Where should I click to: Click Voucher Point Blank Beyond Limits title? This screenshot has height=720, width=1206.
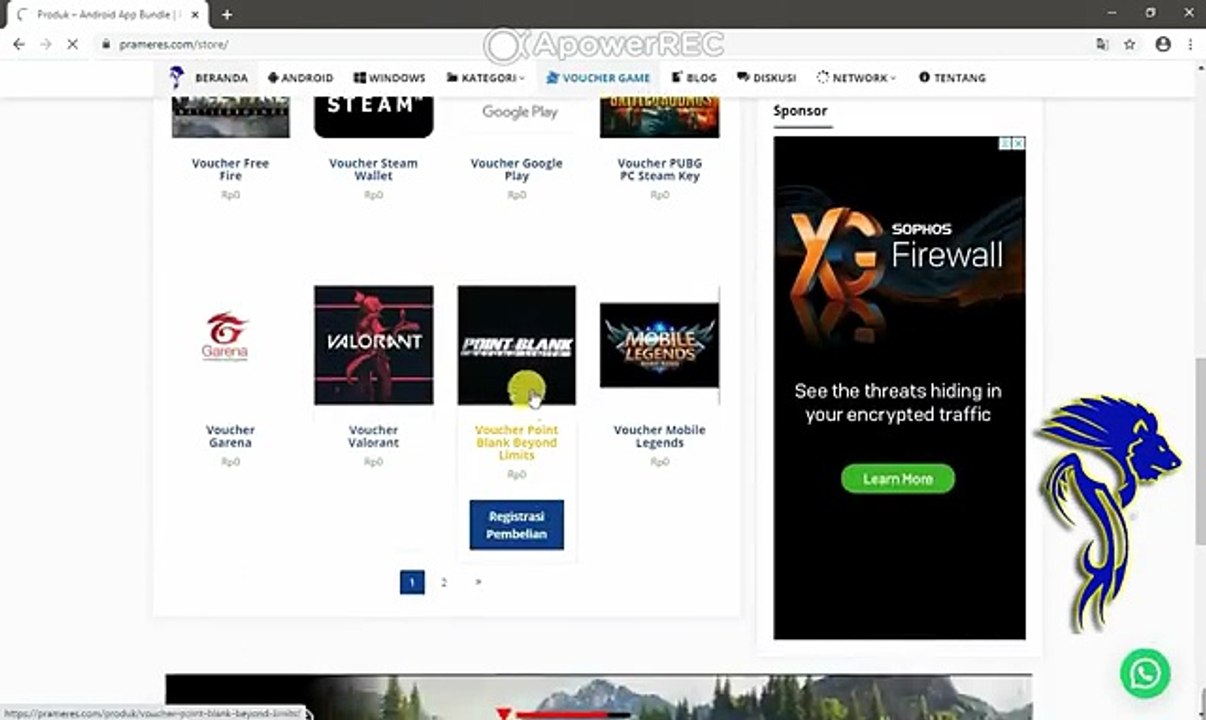coord(517,442)
